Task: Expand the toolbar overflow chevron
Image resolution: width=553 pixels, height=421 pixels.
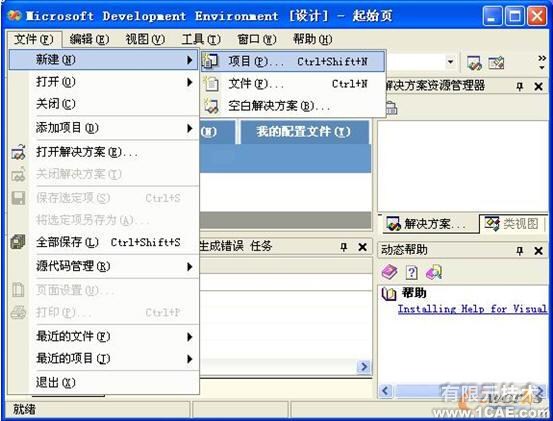Action: click(542, 62)
